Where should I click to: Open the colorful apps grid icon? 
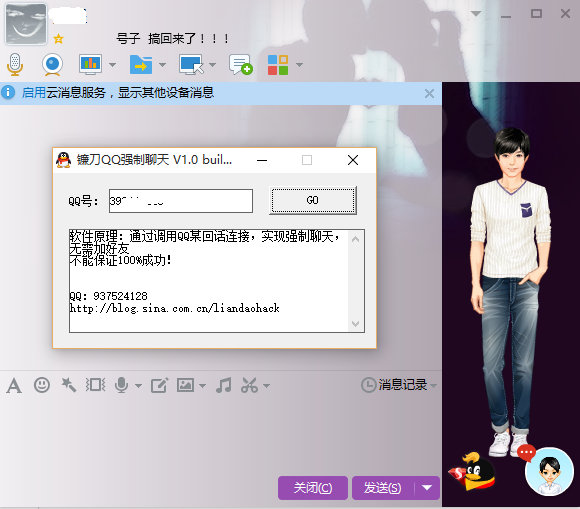278,65
